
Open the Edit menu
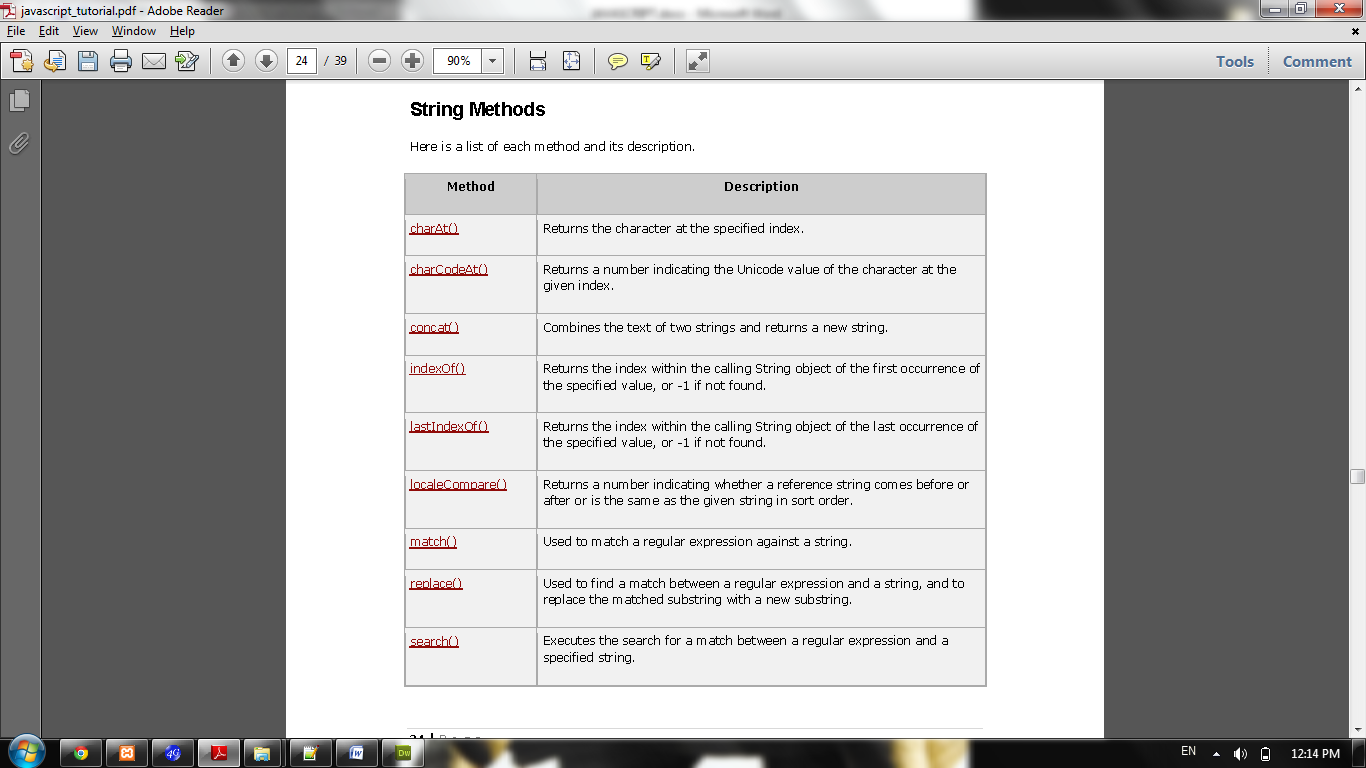pyautogui.click(x=49, y=31)
